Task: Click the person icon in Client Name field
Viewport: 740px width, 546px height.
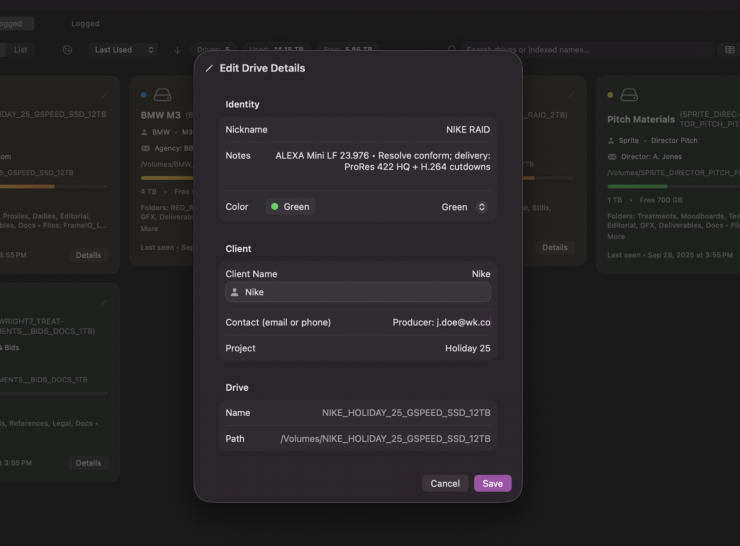Action: [235, 292]
